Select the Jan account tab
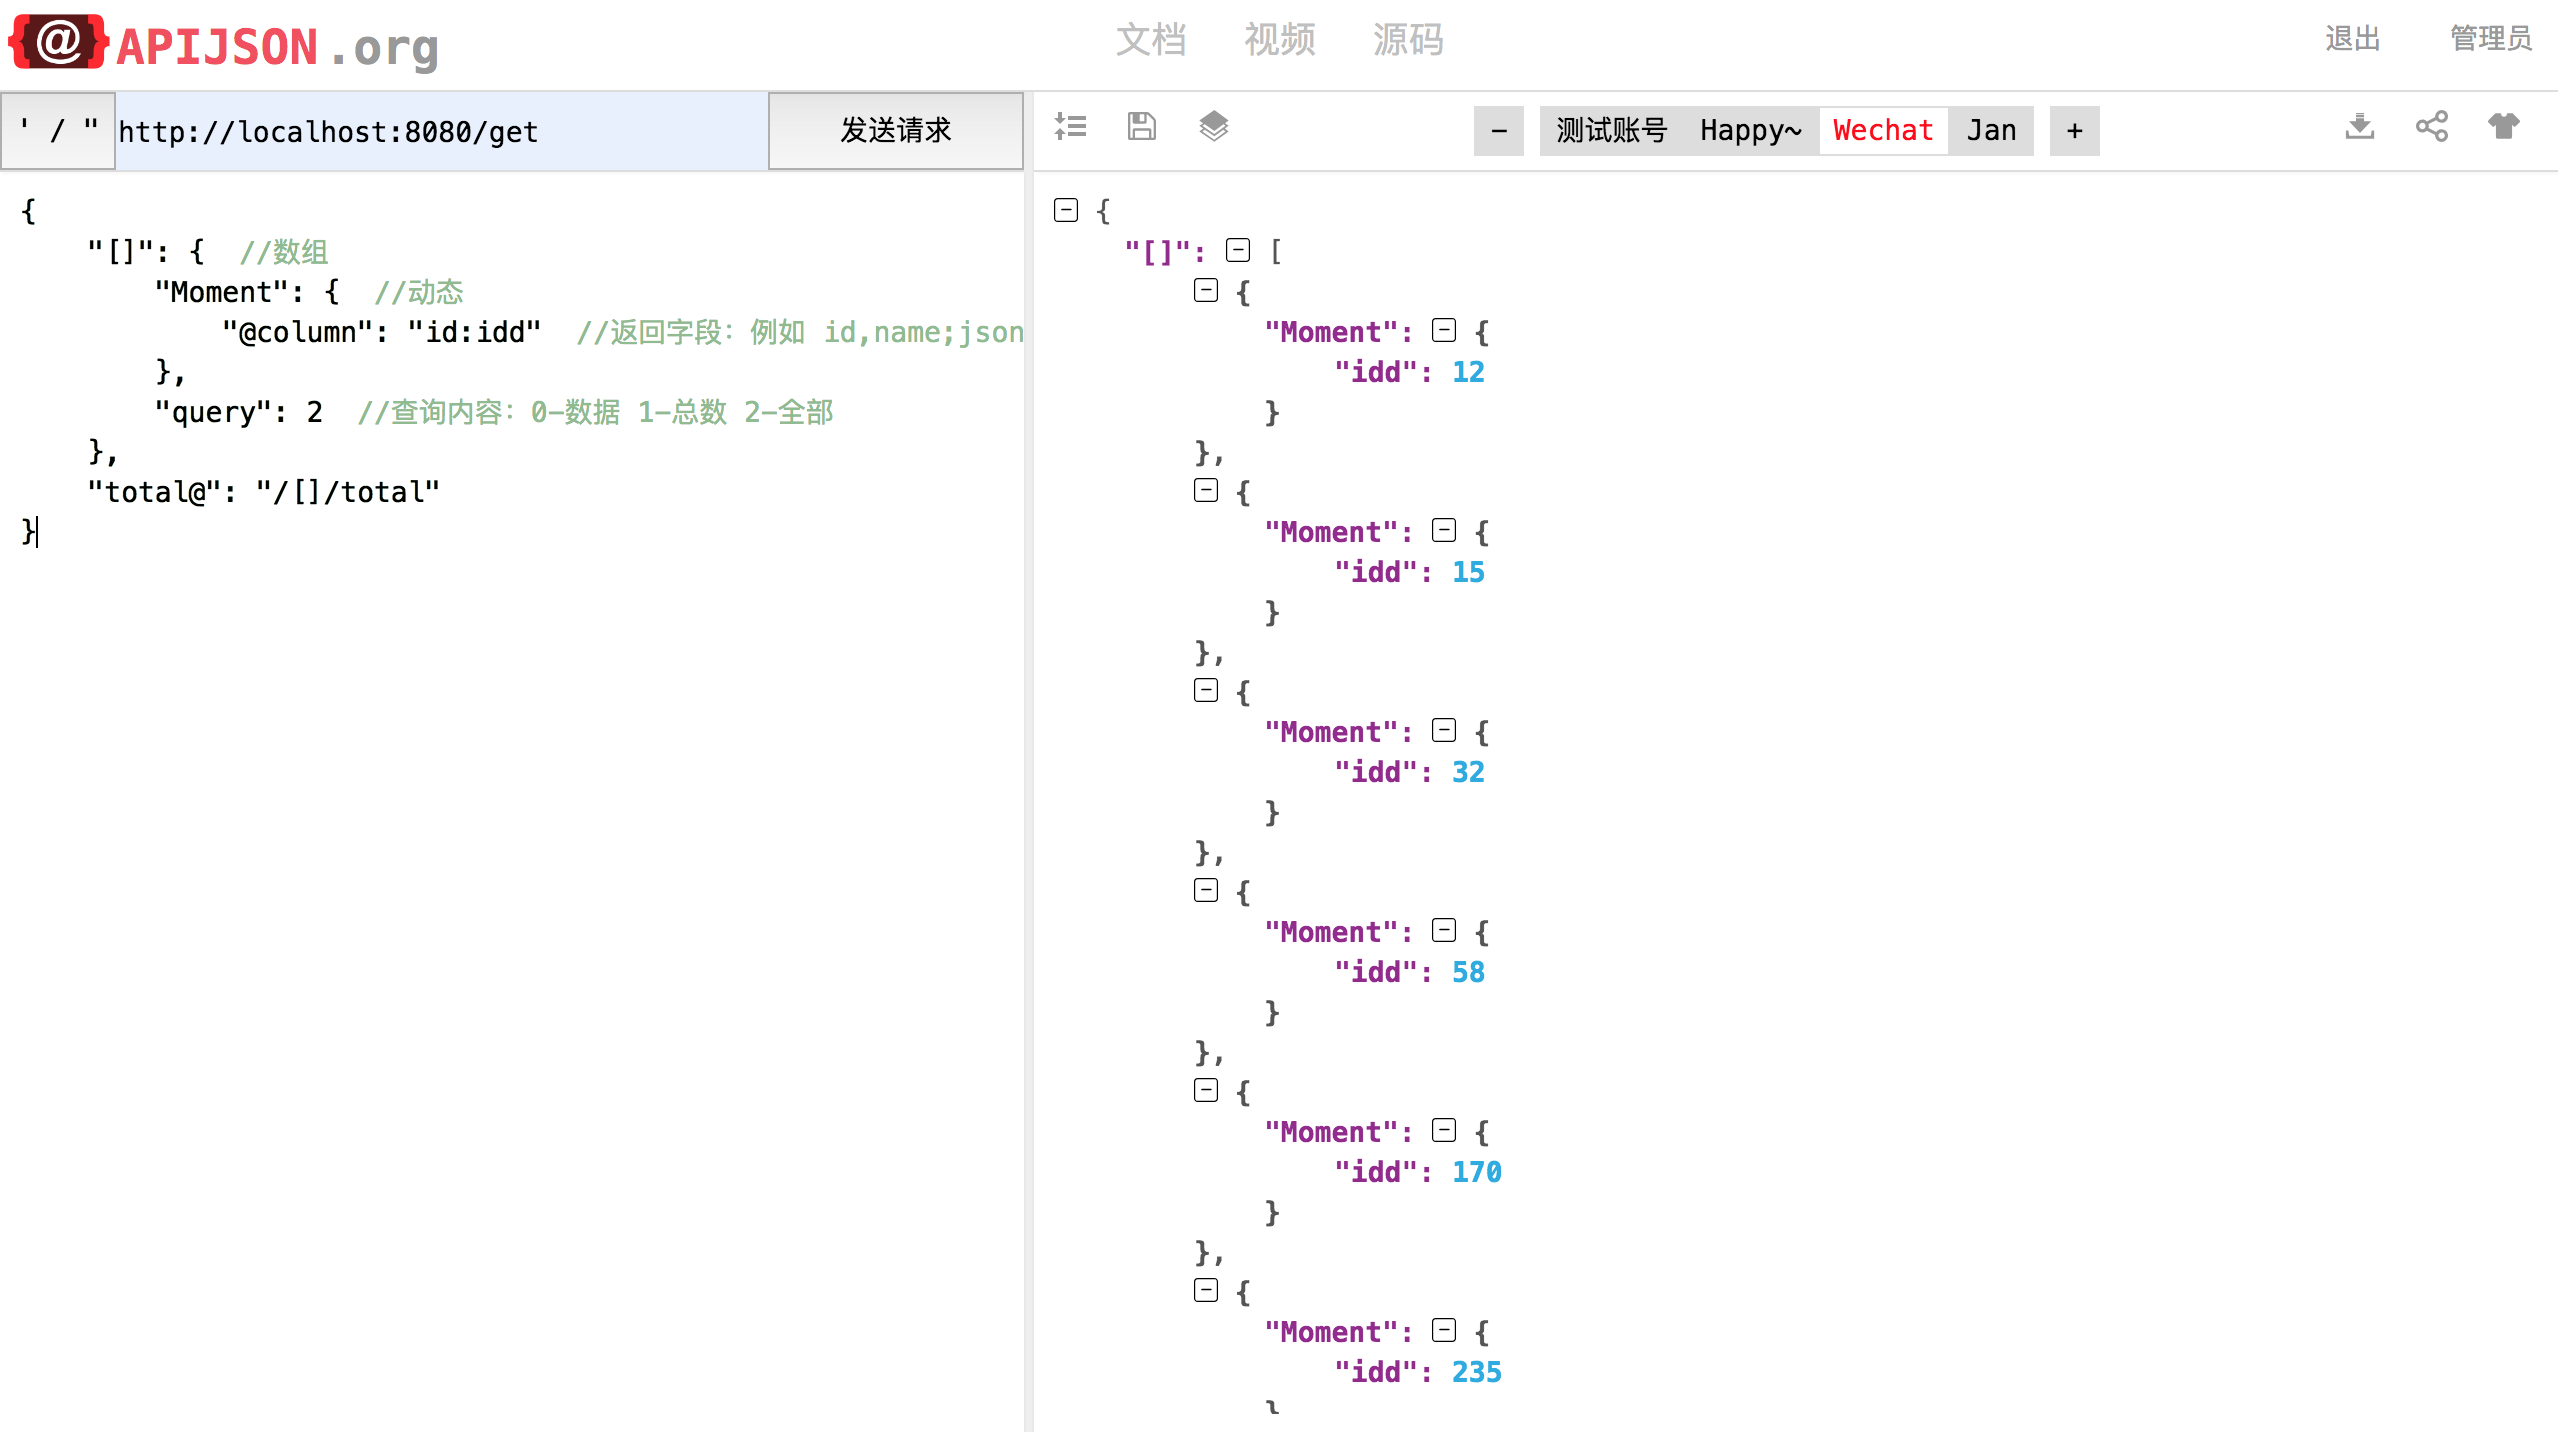2558x1432 pixels. (1991, 131)
